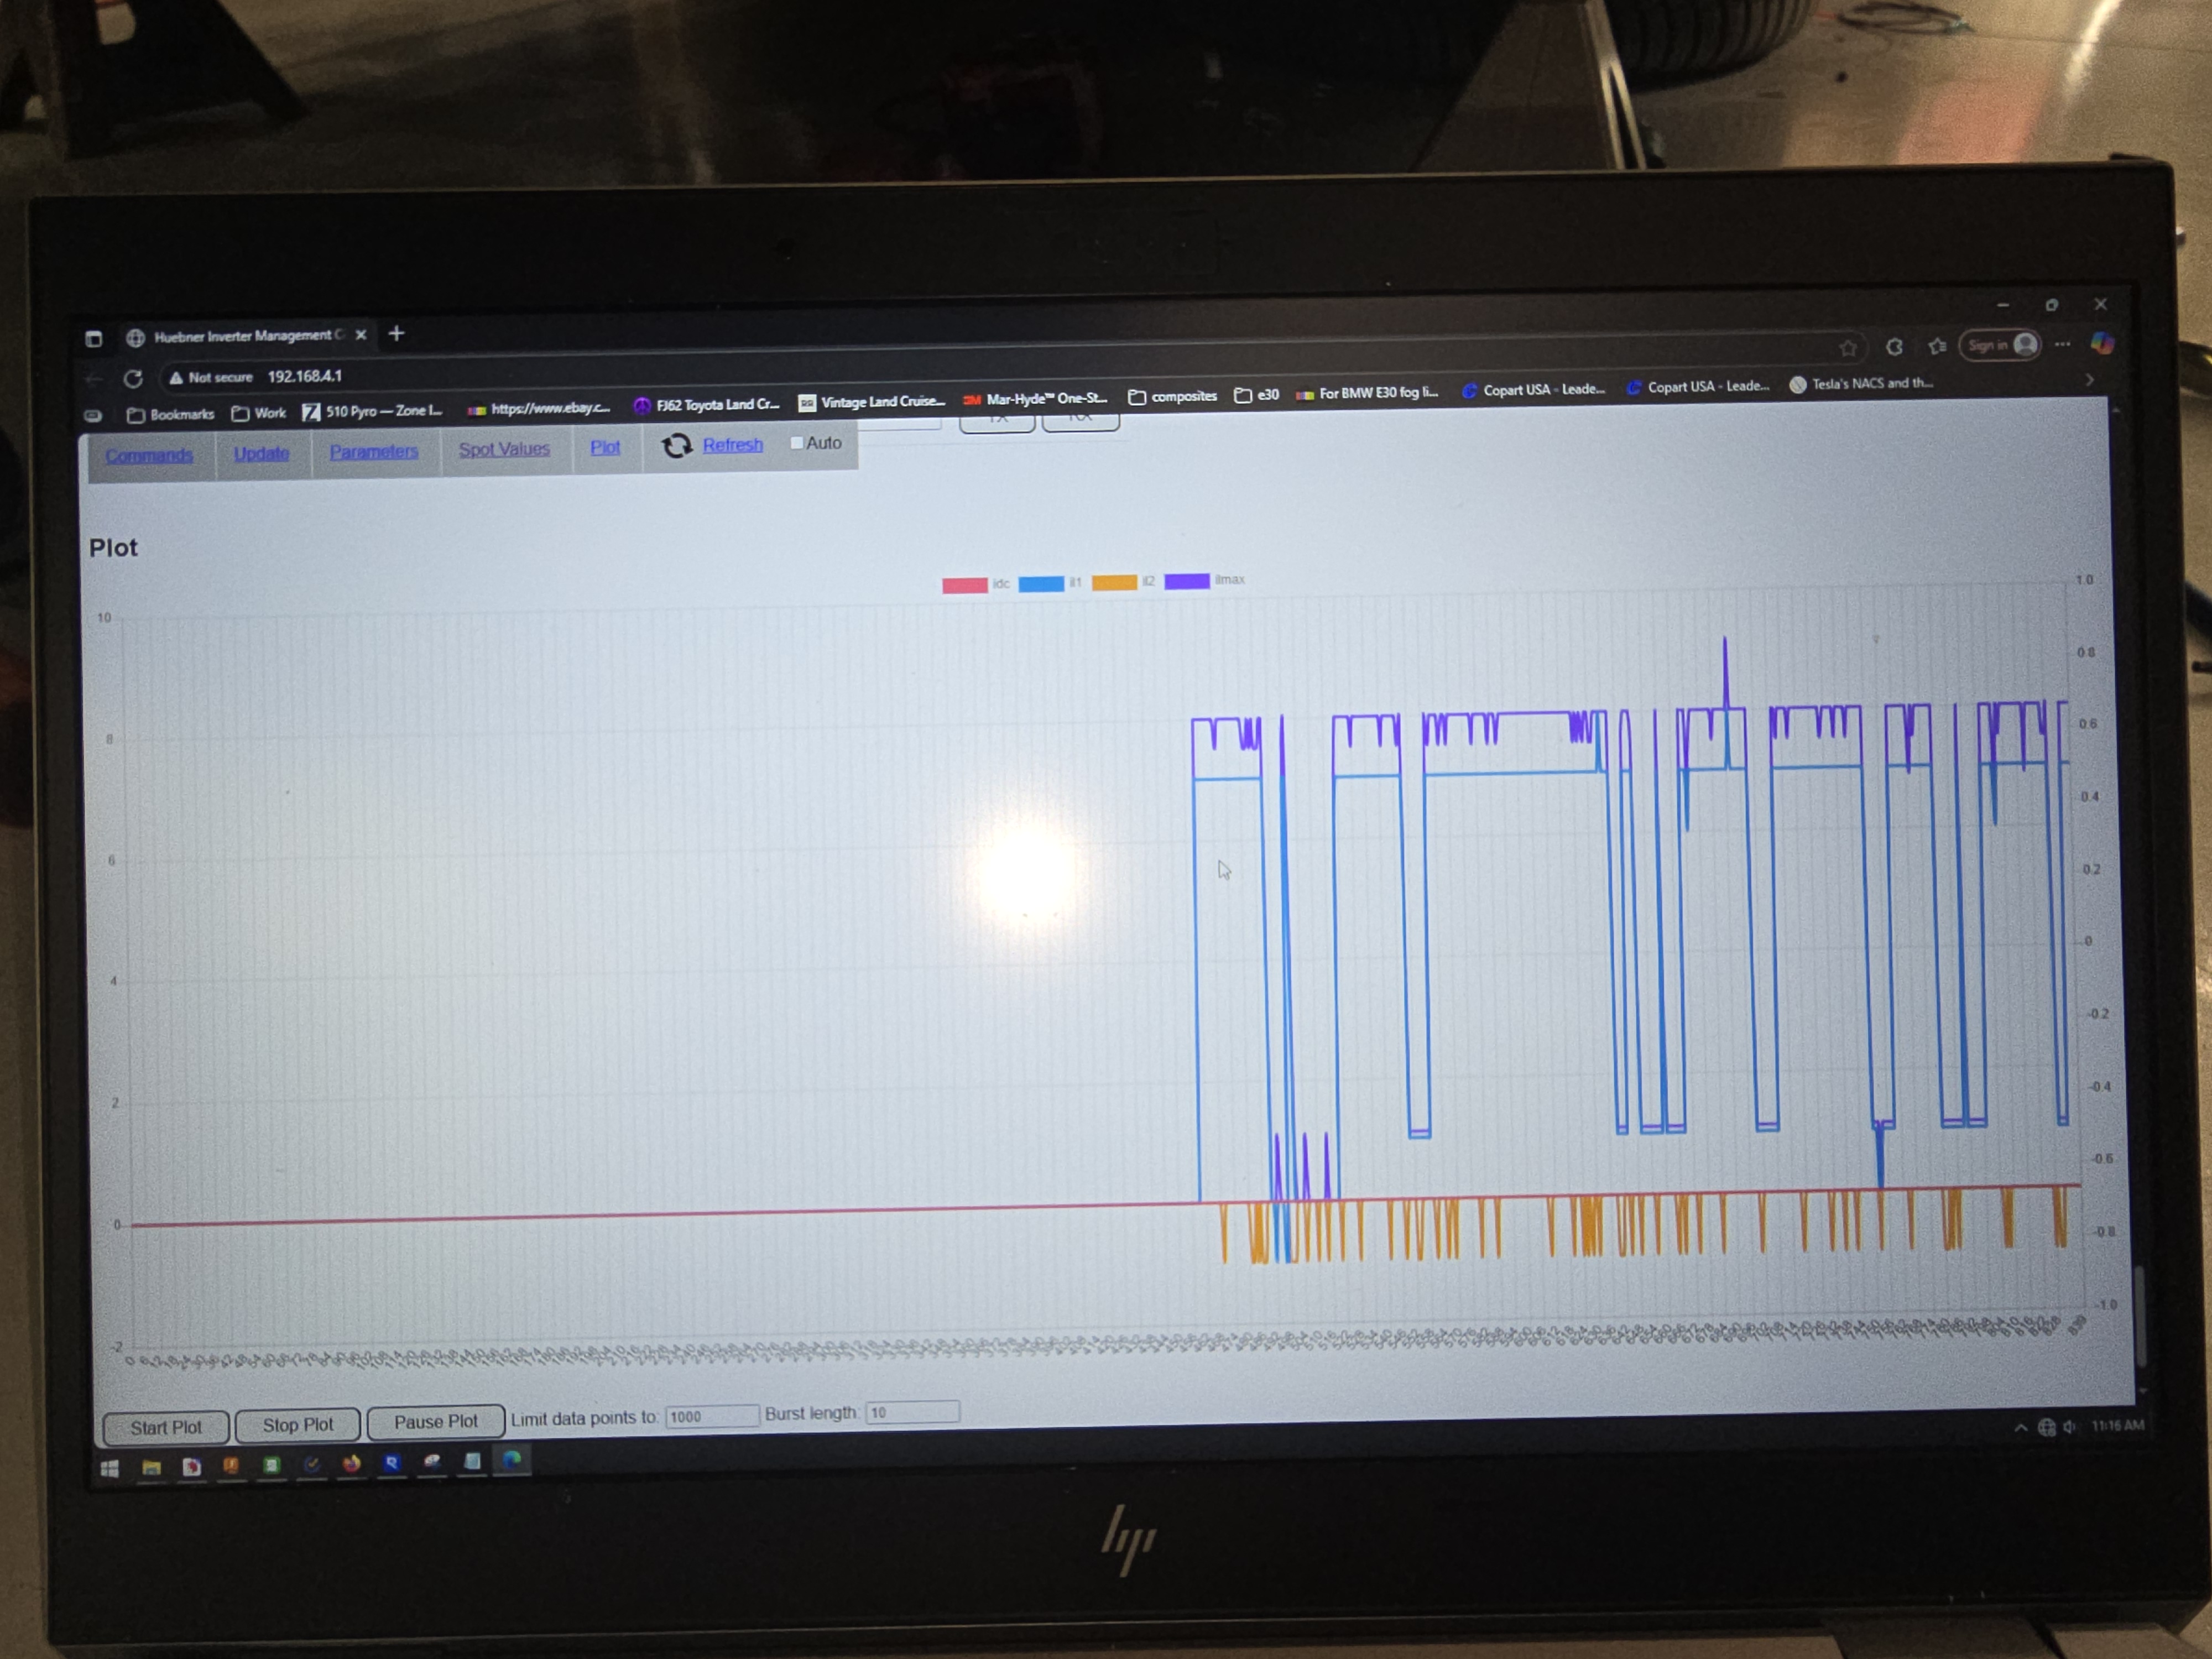Toggle ilmax series in chart legend
The image size is (2212, 1659).
point(1187,581)
